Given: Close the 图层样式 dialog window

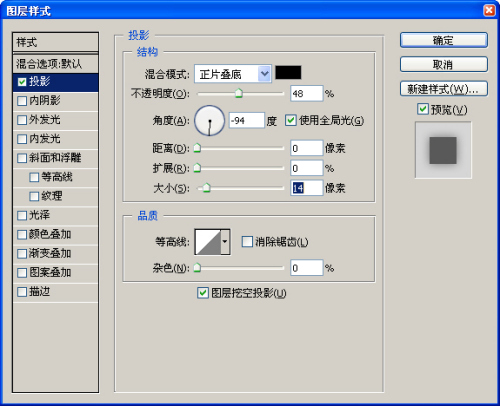Looking at the screenshot, I should pyautogui.click(x=489, y=10).
